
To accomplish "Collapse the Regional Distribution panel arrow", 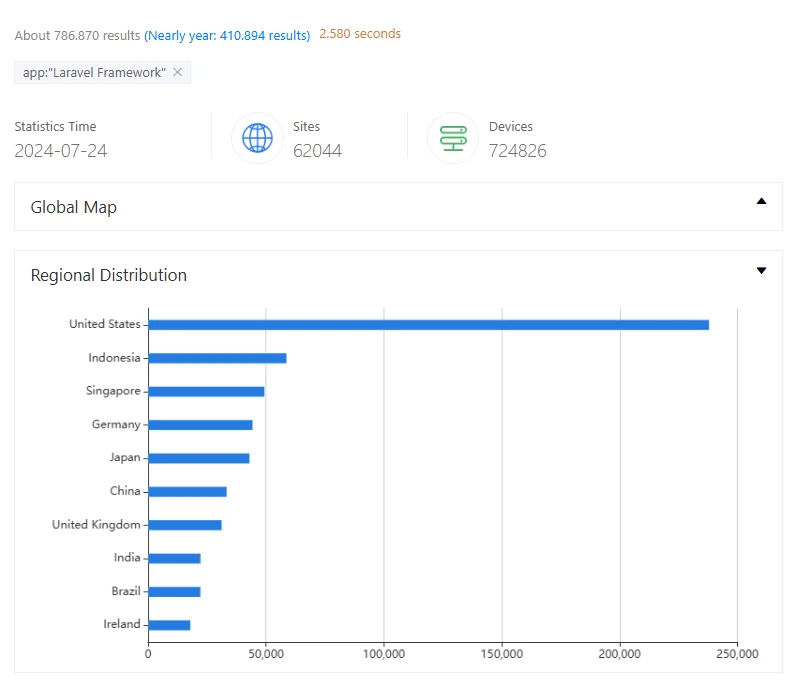I will (x=761, y=270).
